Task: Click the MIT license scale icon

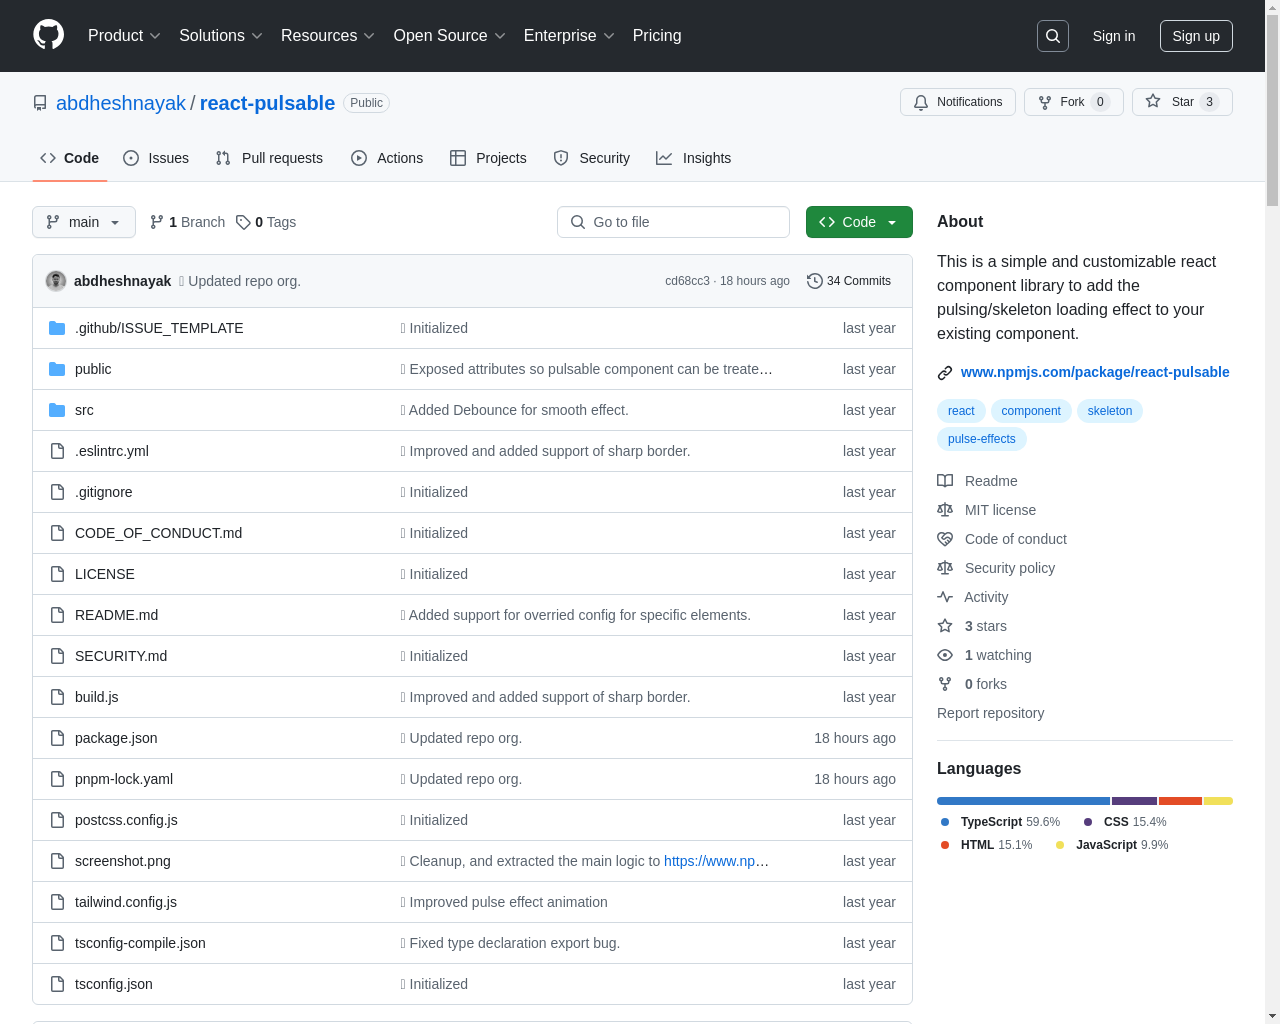Action: coord(945,510)
